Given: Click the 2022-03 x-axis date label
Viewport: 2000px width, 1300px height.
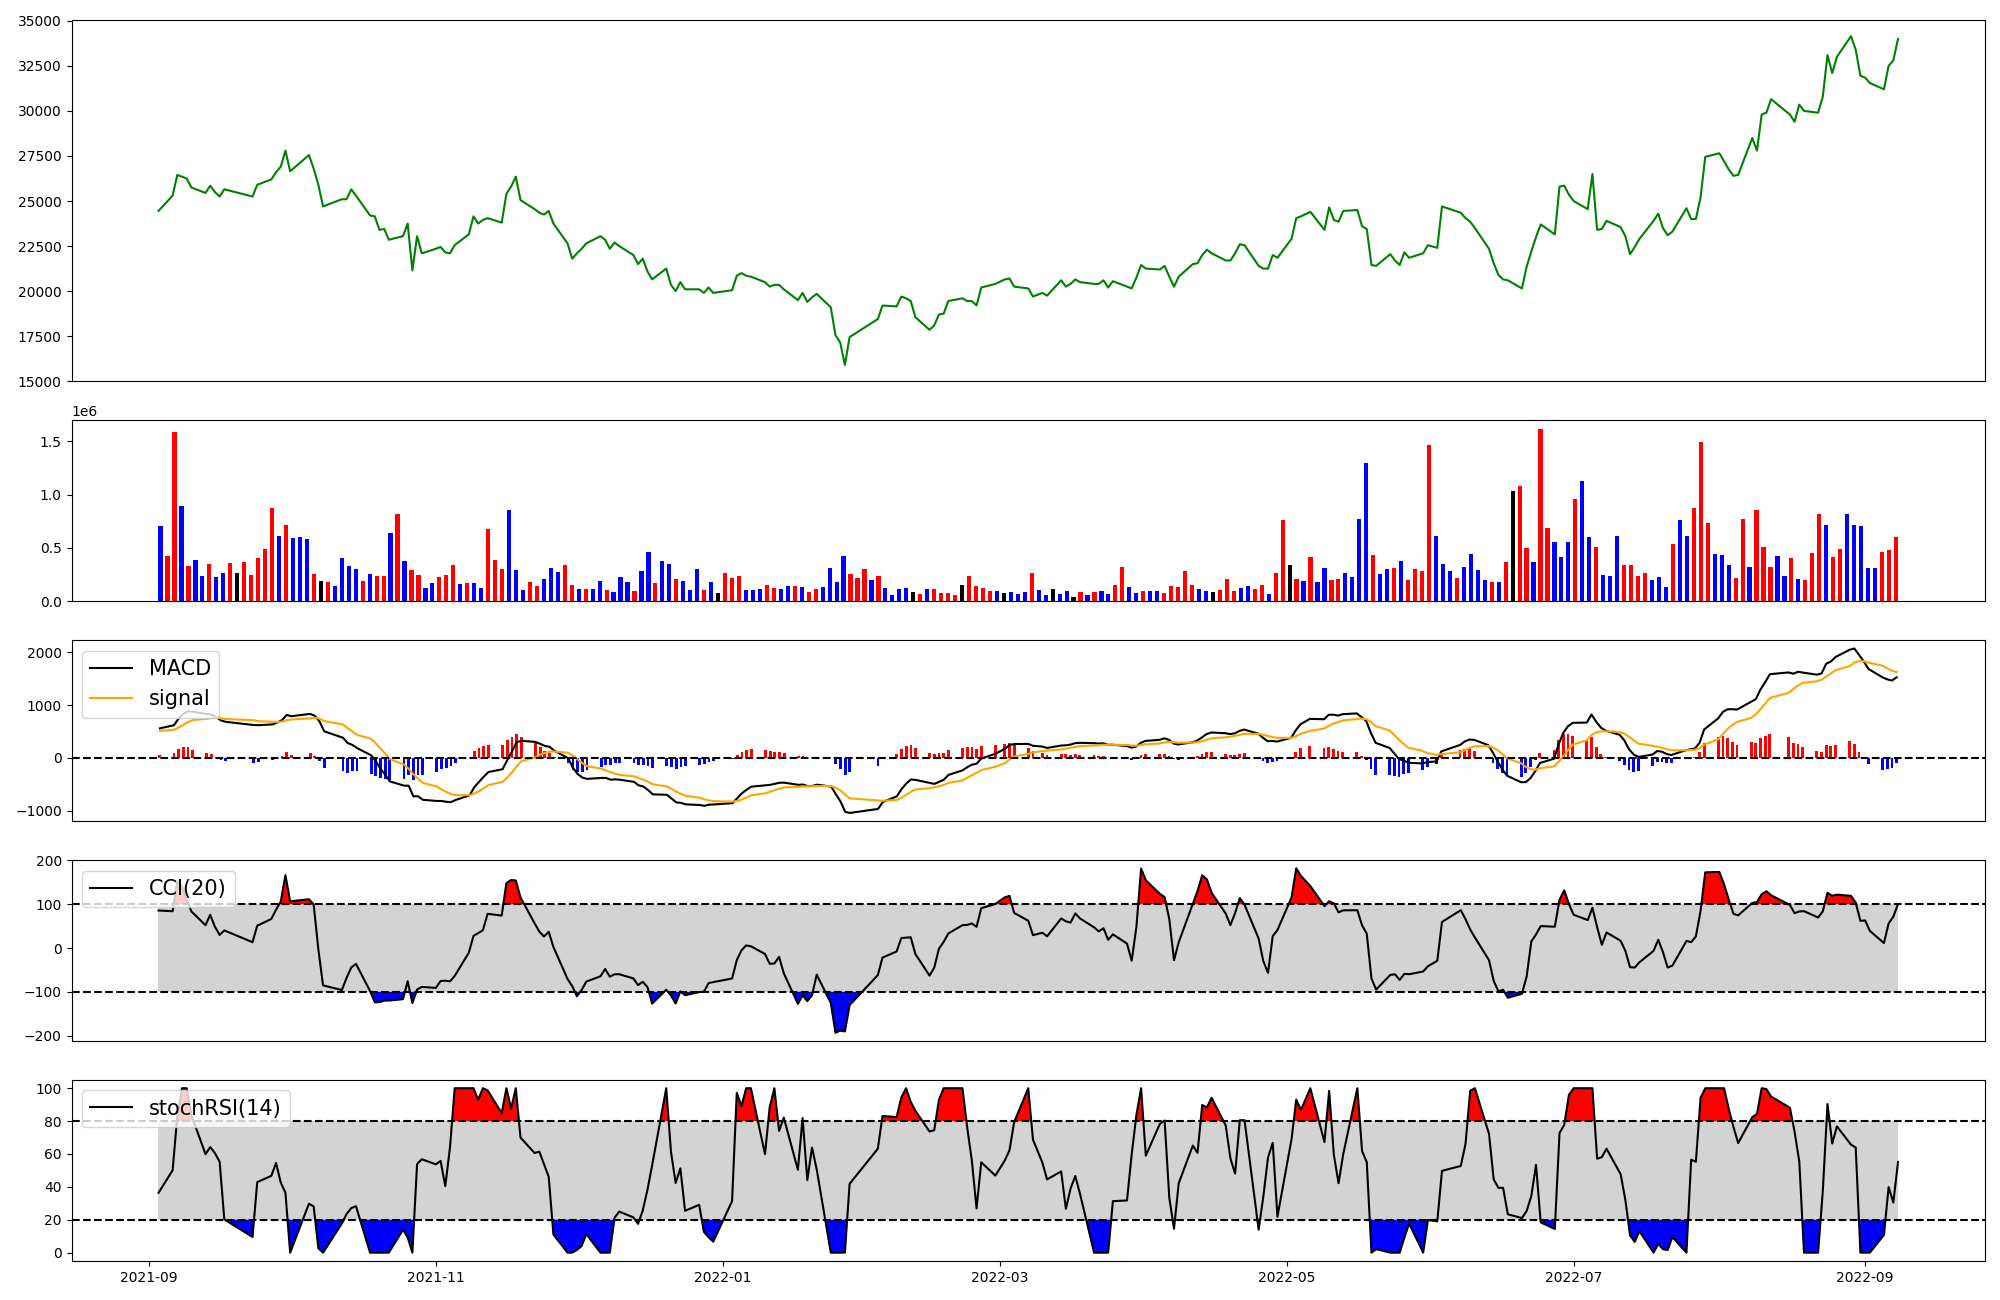Looking at the screenshot, I should [1000, 1277].
